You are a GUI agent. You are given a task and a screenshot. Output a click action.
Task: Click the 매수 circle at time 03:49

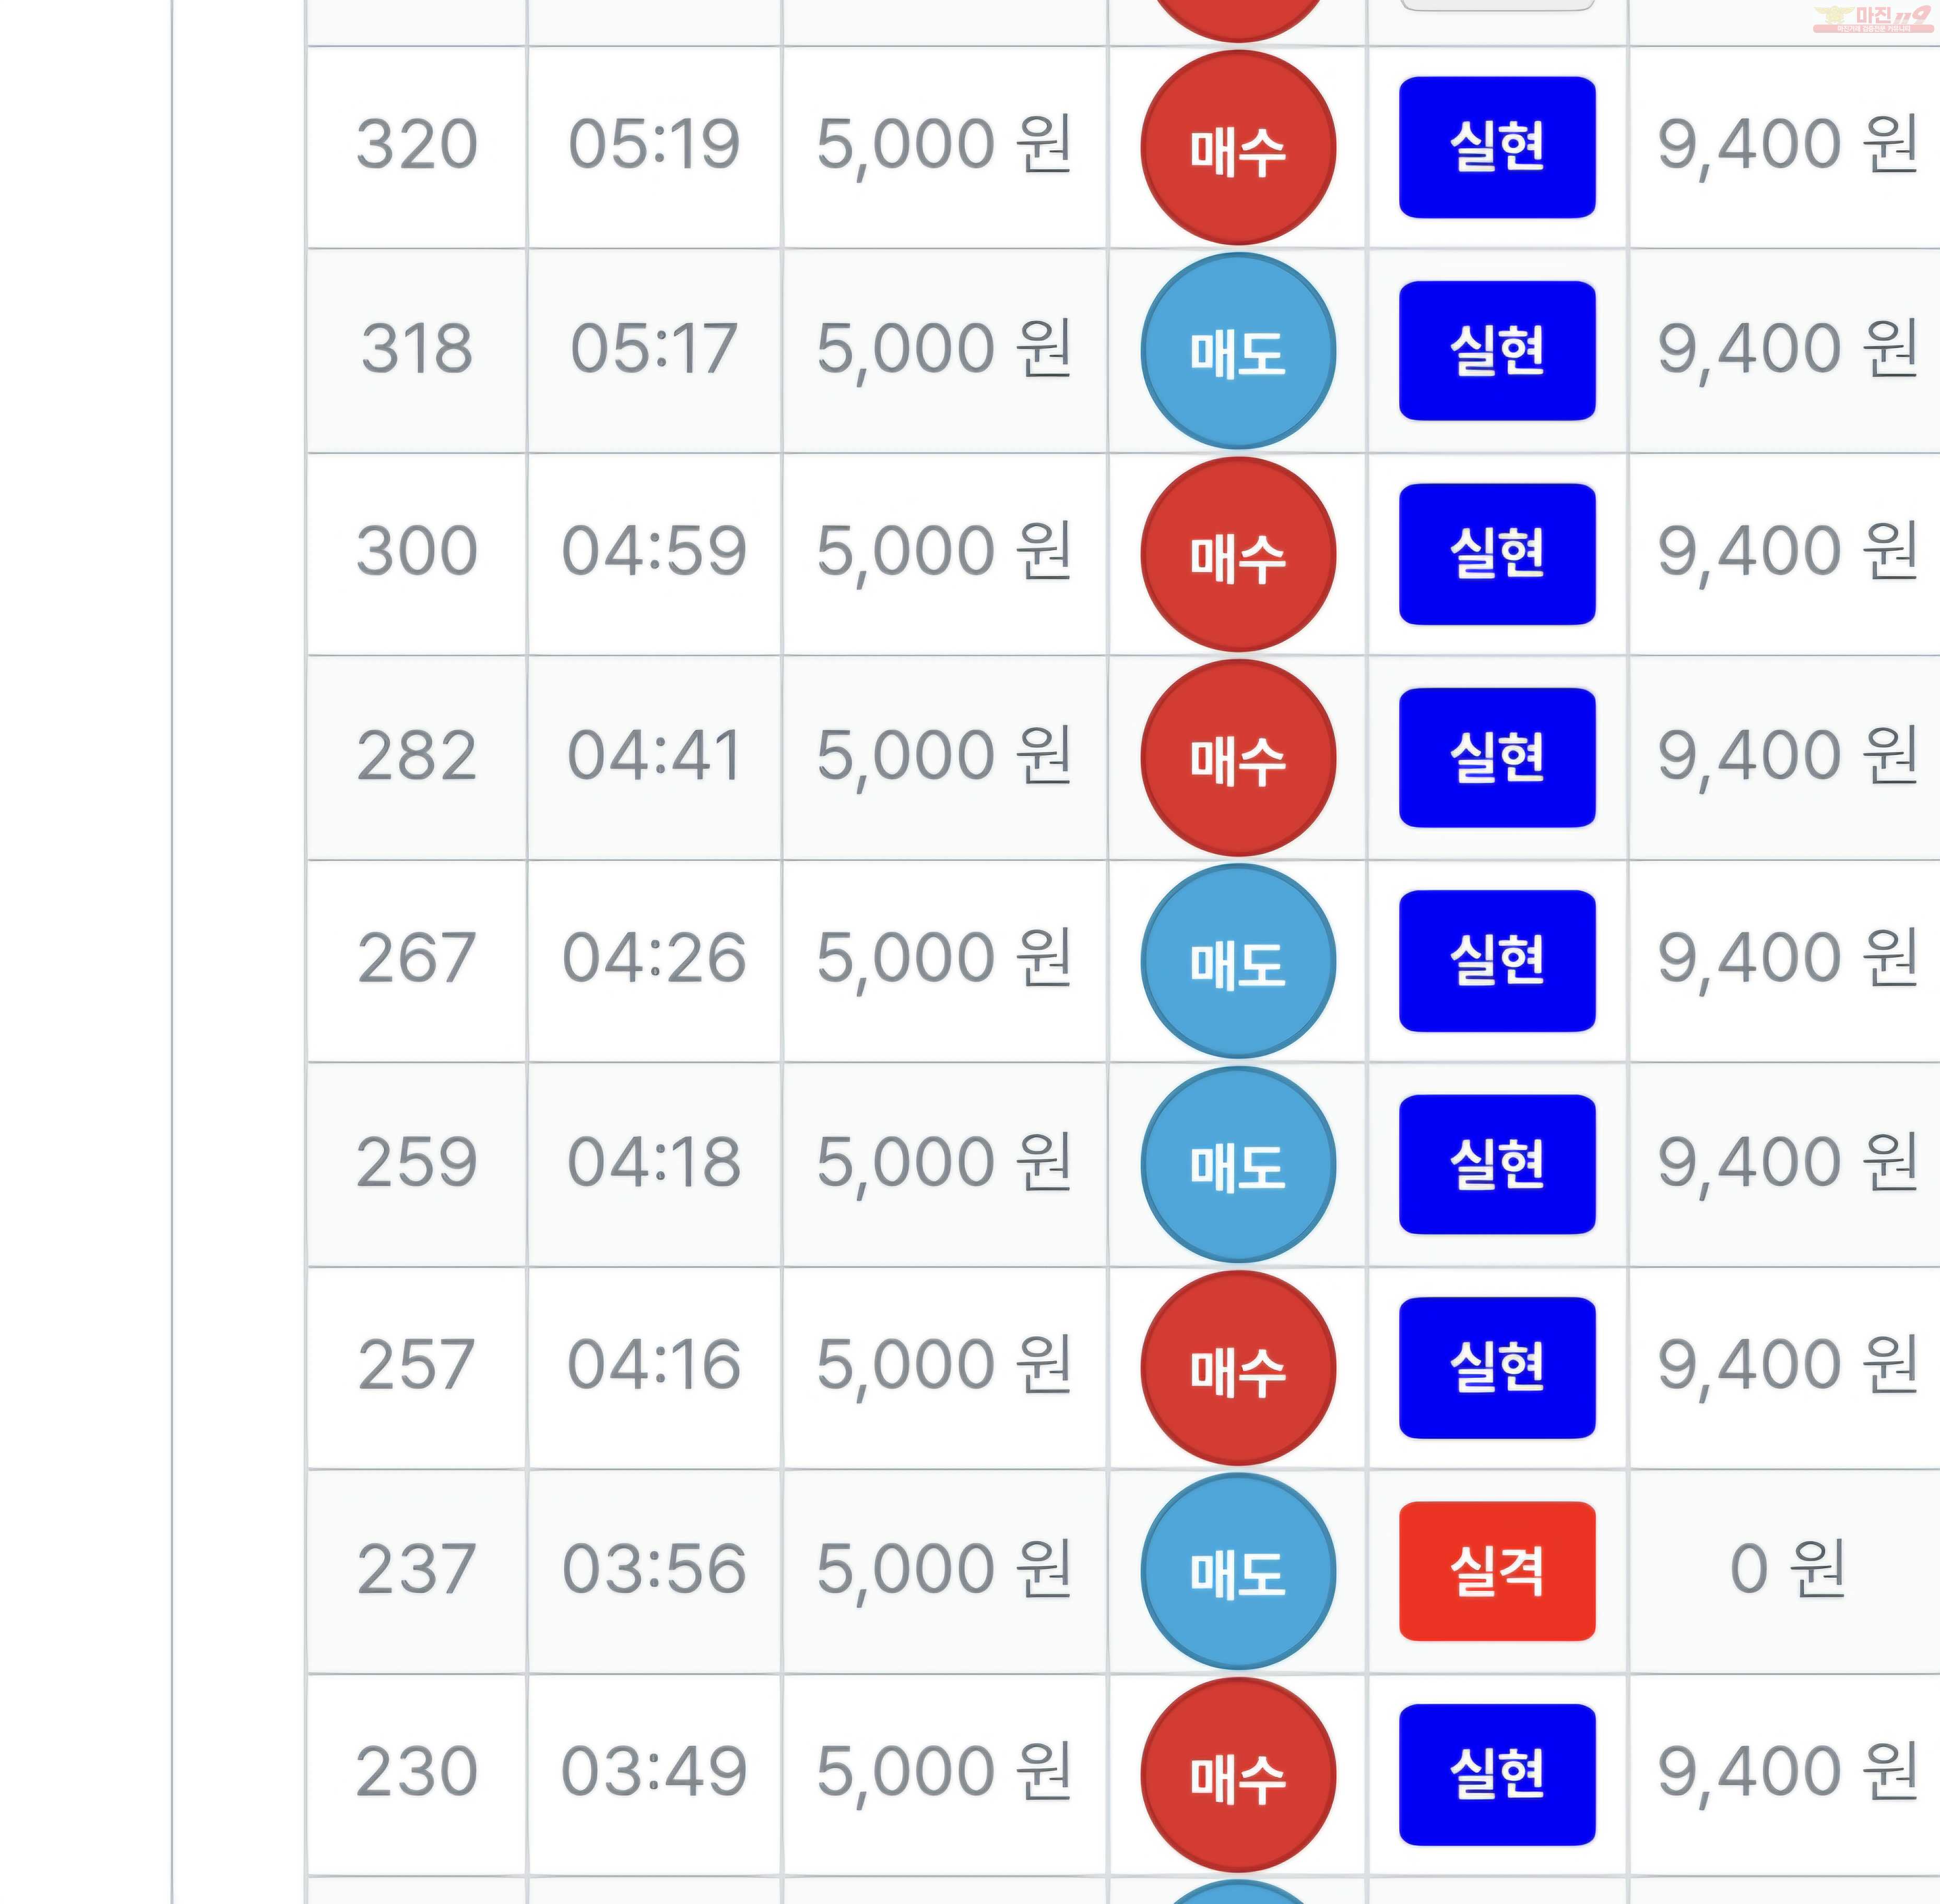click(1238, 1775)
